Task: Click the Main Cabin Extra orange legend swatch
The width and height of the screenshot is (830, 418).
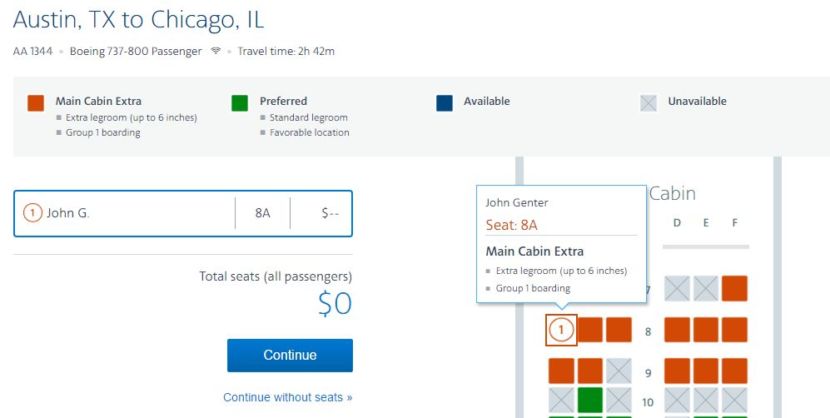Action: click(x=36, y=103)
